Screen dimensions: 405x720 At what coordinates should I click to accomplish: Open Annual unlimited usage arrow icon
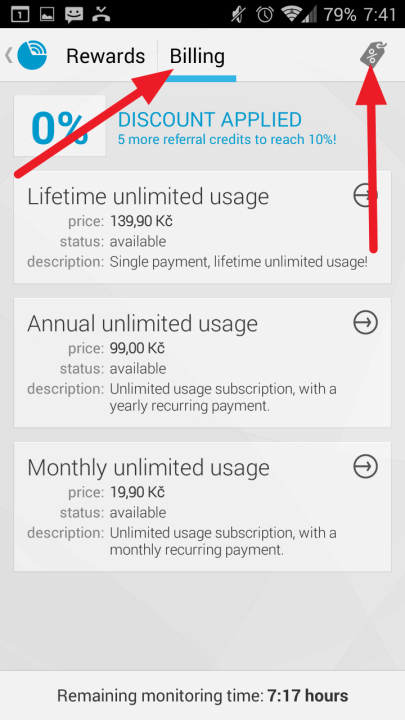pos(366,322)
